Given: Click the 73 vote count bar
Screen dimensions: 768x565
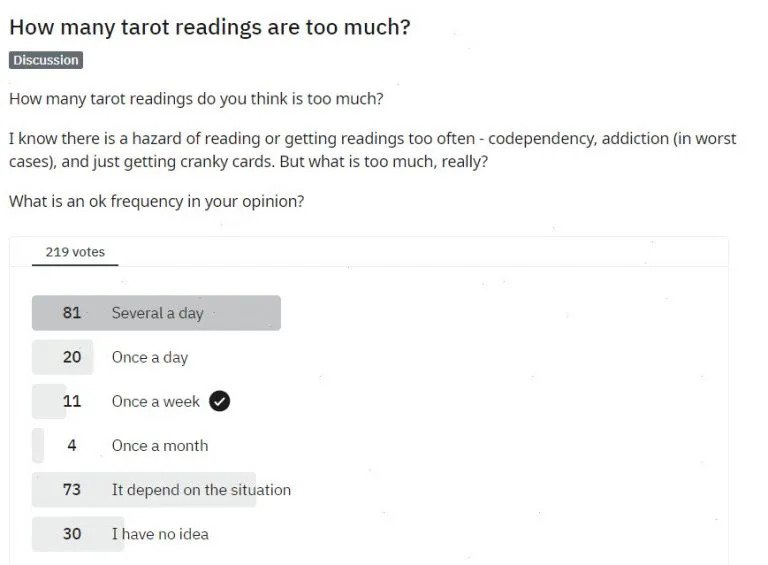Looking at the screenshot, I should [144, 490].
